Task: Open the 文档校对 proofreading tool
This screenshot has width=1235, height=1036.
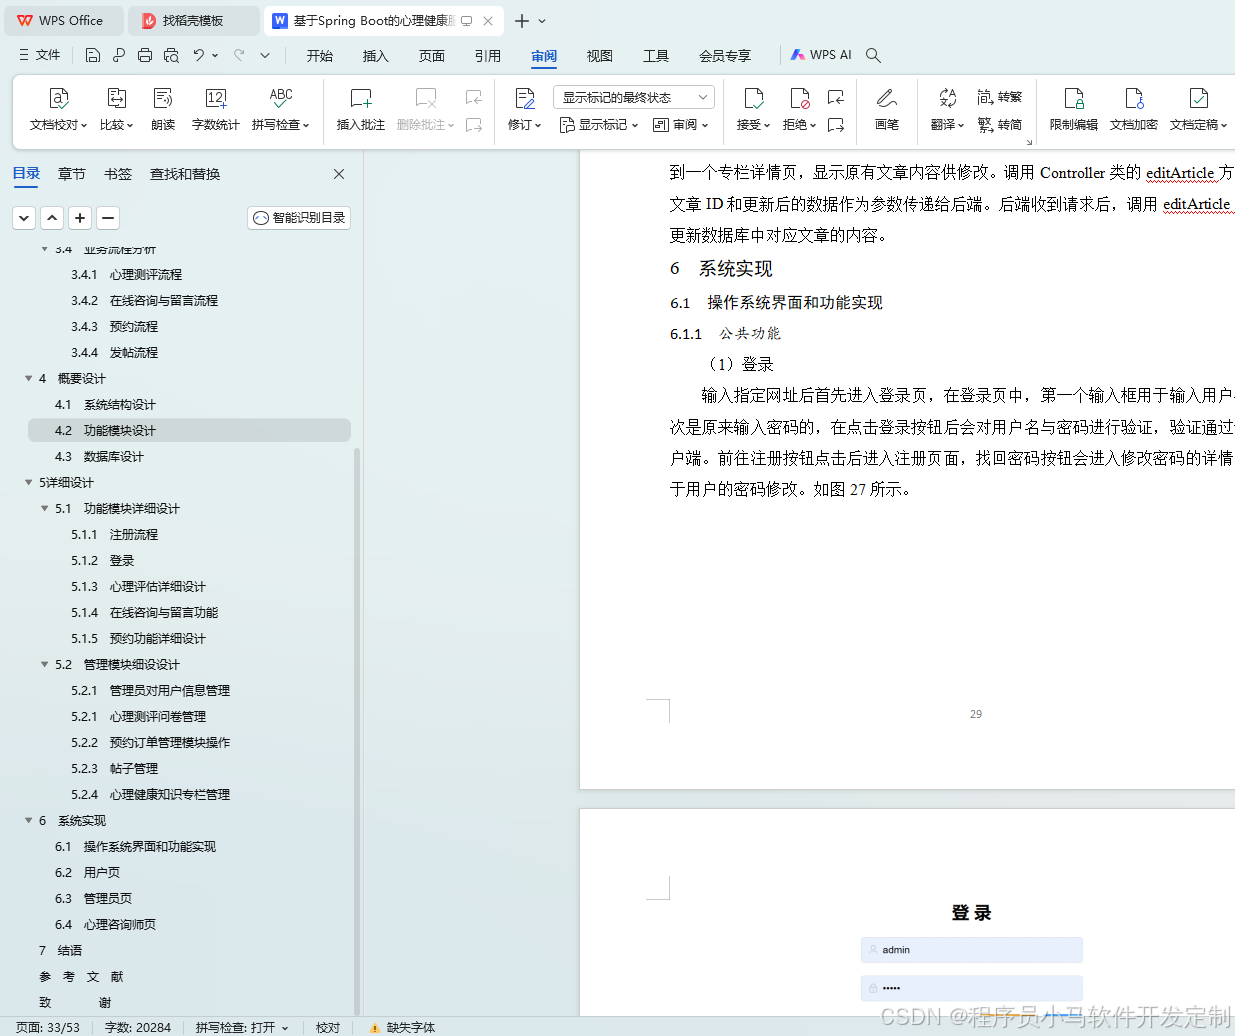Action: click(x=57, y=110)
